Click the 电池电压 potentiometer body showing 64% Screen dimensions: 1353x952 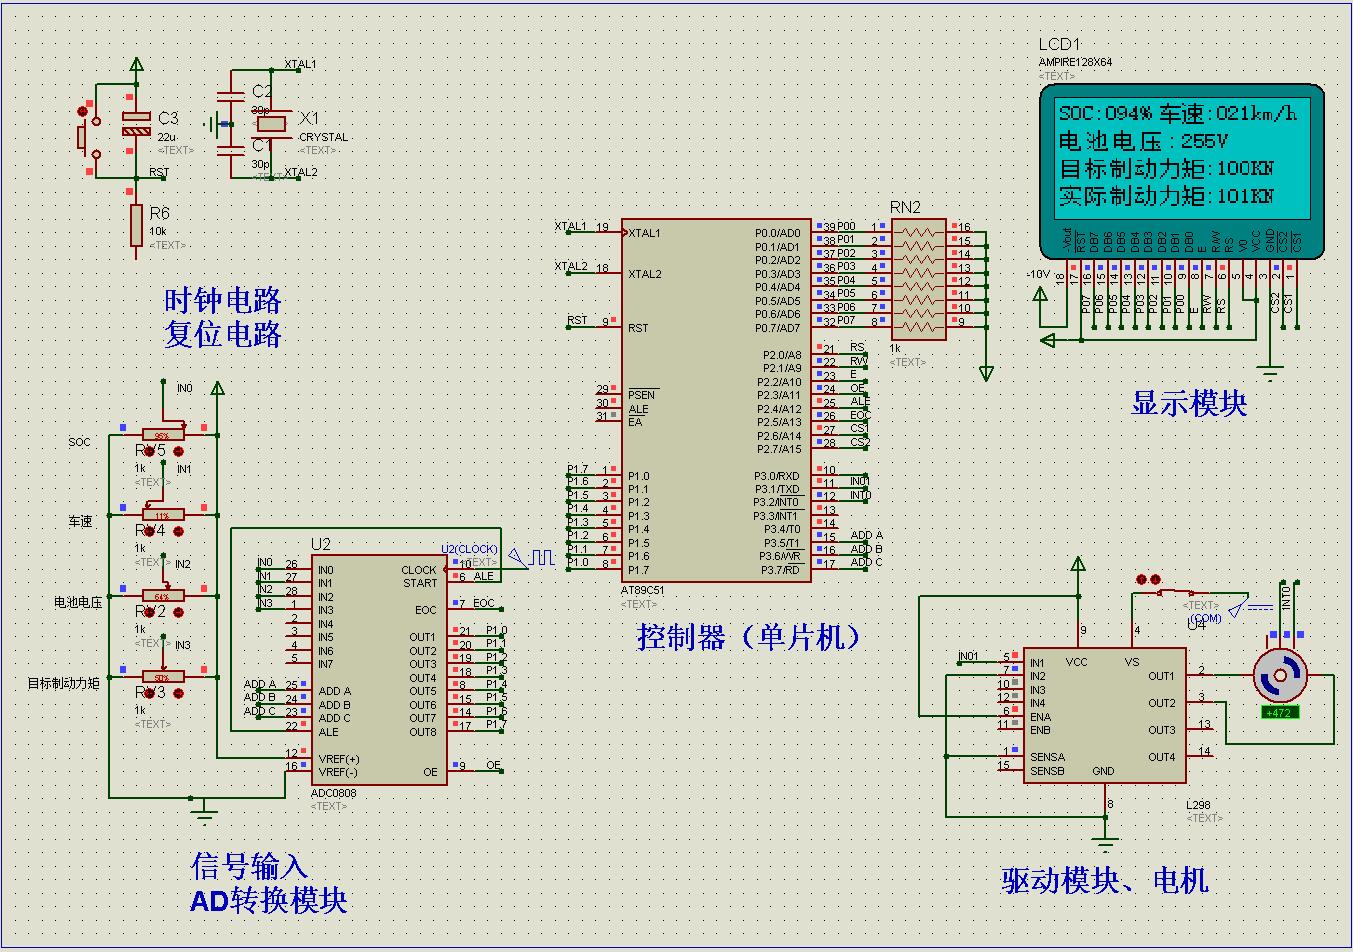(162, 596)
